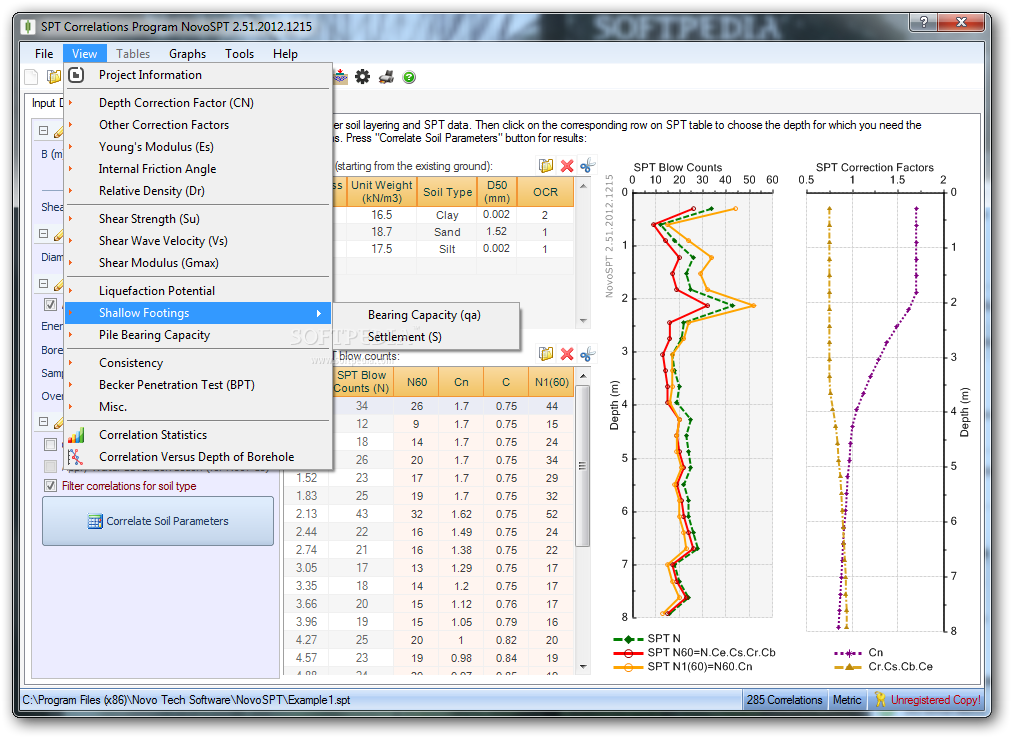This screenshot has width=1012, height=738.
Task: Click the file path in status bar
Action: click(187, 700)
